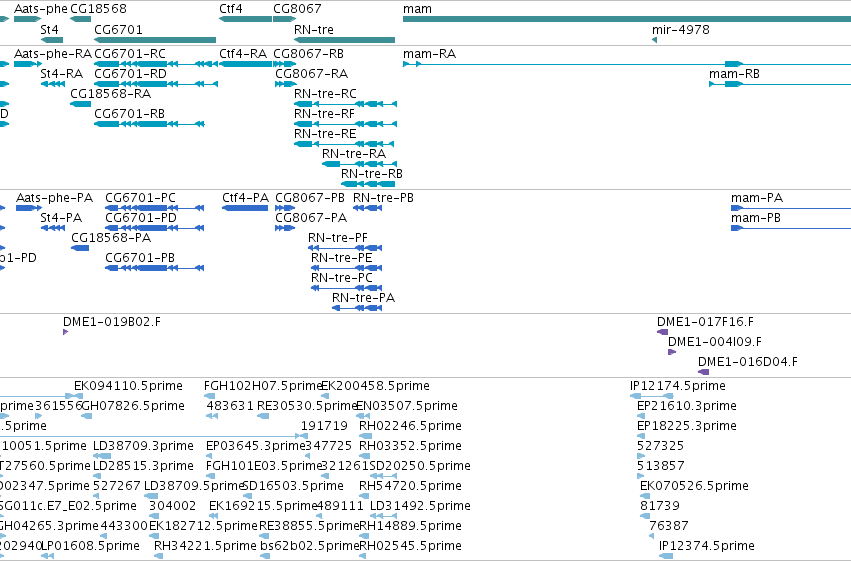Select the DME1-017F16.F marker
Viewport: 851px width, 561px height.
(x=663, y=332)
